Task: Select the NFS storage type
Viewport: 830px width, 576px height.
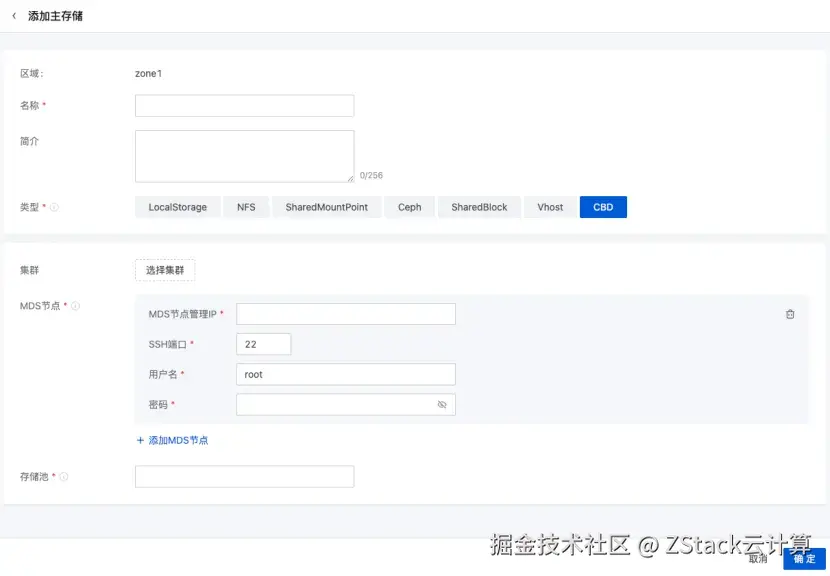Action: pos(246,207)
